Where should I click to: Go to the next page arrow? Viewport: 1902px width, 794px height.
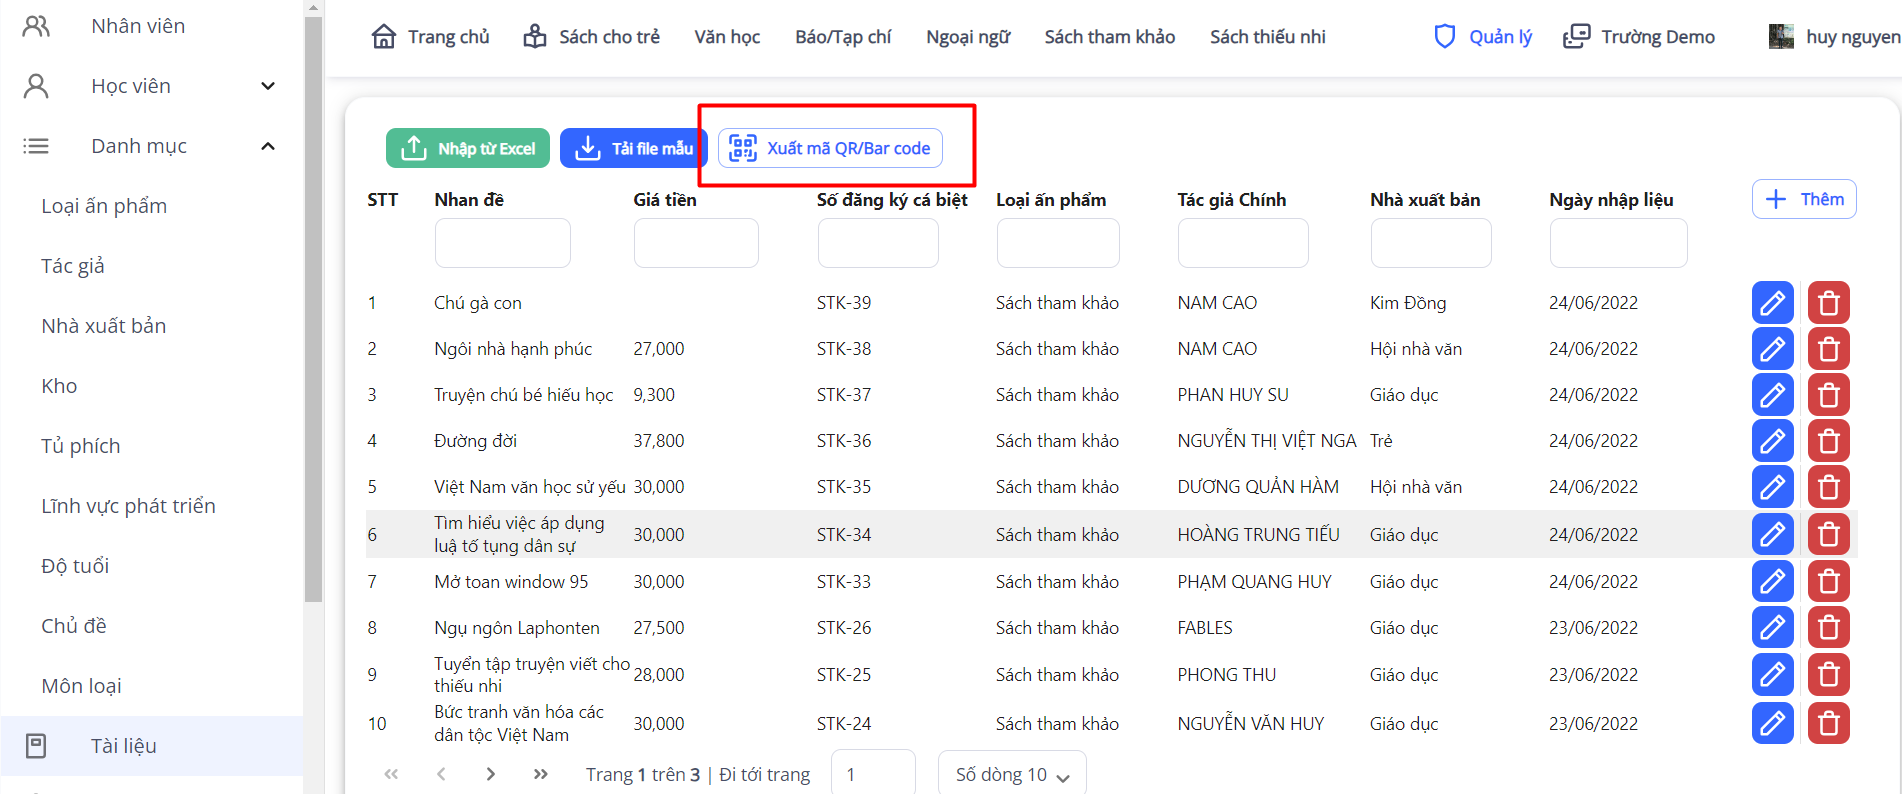[x=490, y=774]
